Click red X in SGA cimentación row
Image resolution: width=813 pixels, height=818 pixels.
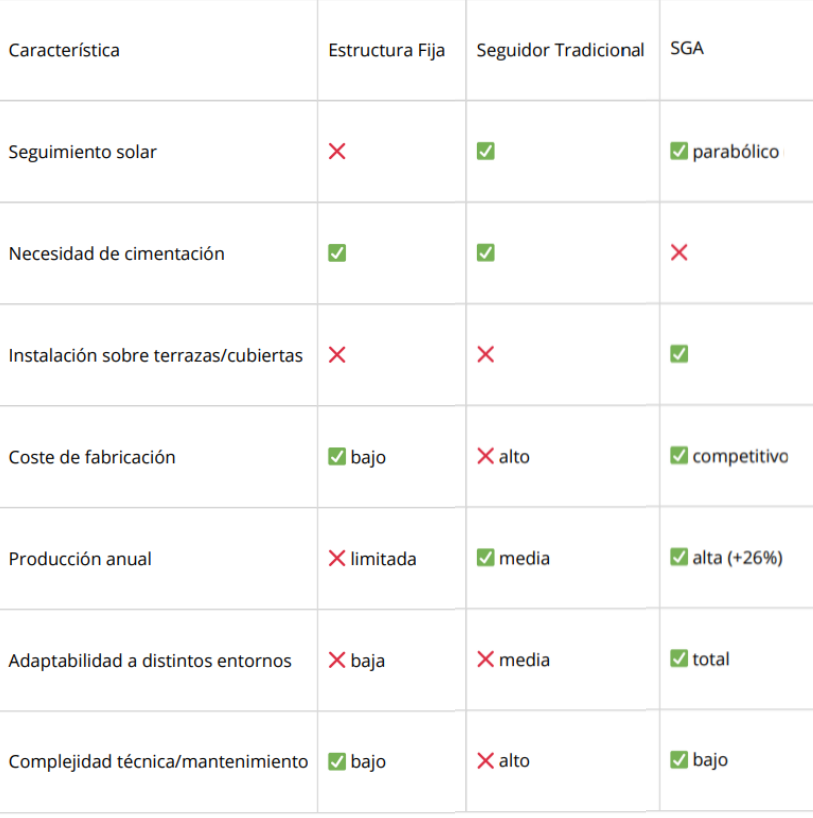[679, 252]
